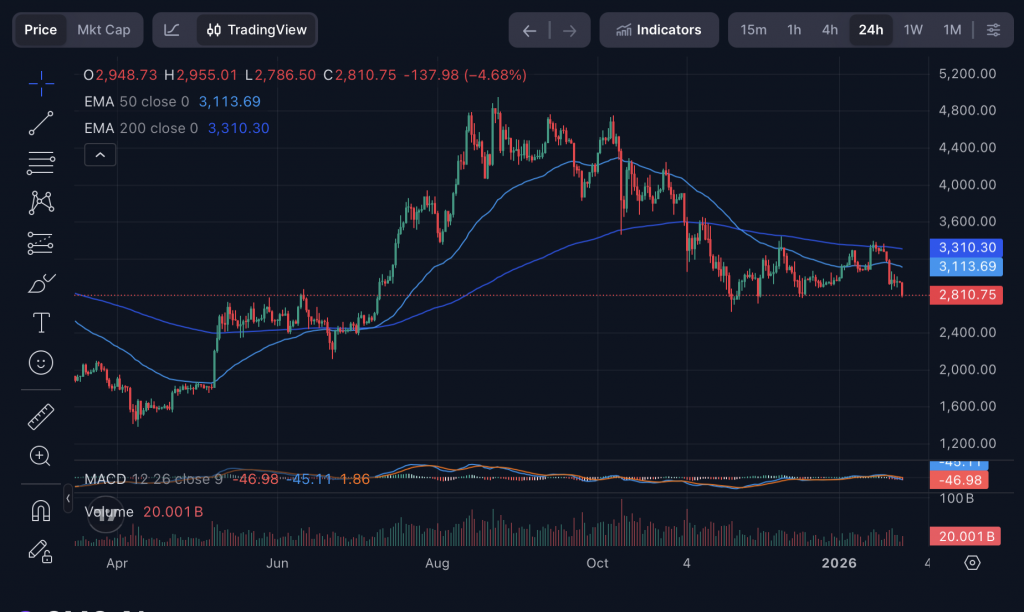Viewport: 1024px width, 612px height.
Task: Select the TradingView chart mode button
Action: coord(256,30)
